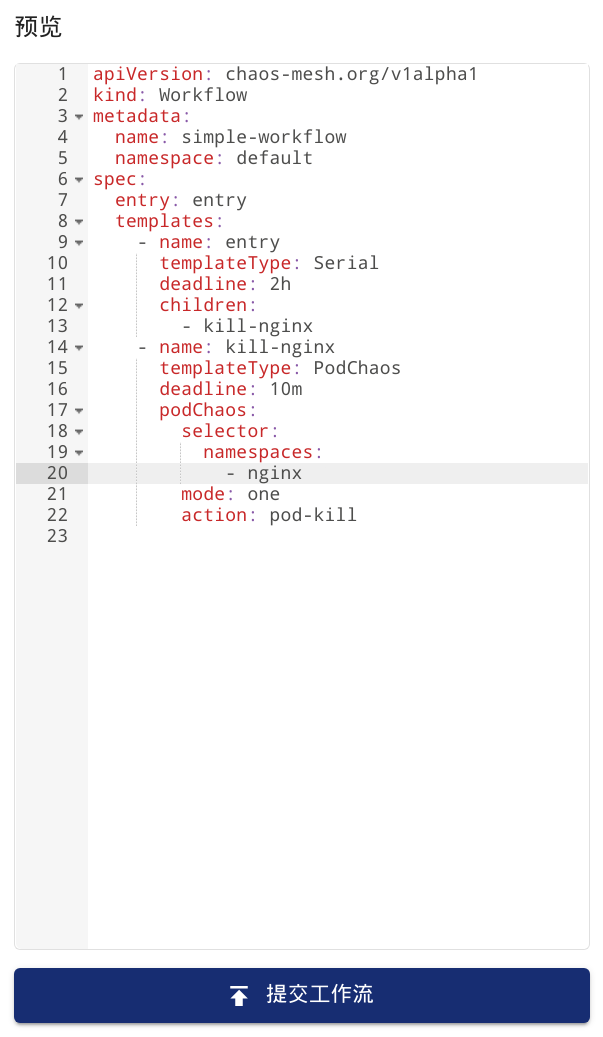Screen dimensions: 603x1037
Task: Click the 预览 preview heading
Action: 33,28
